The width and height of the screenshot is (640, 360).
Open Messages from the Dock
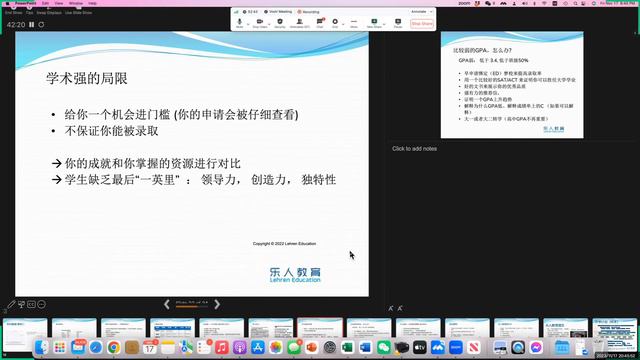pos(294,348)
